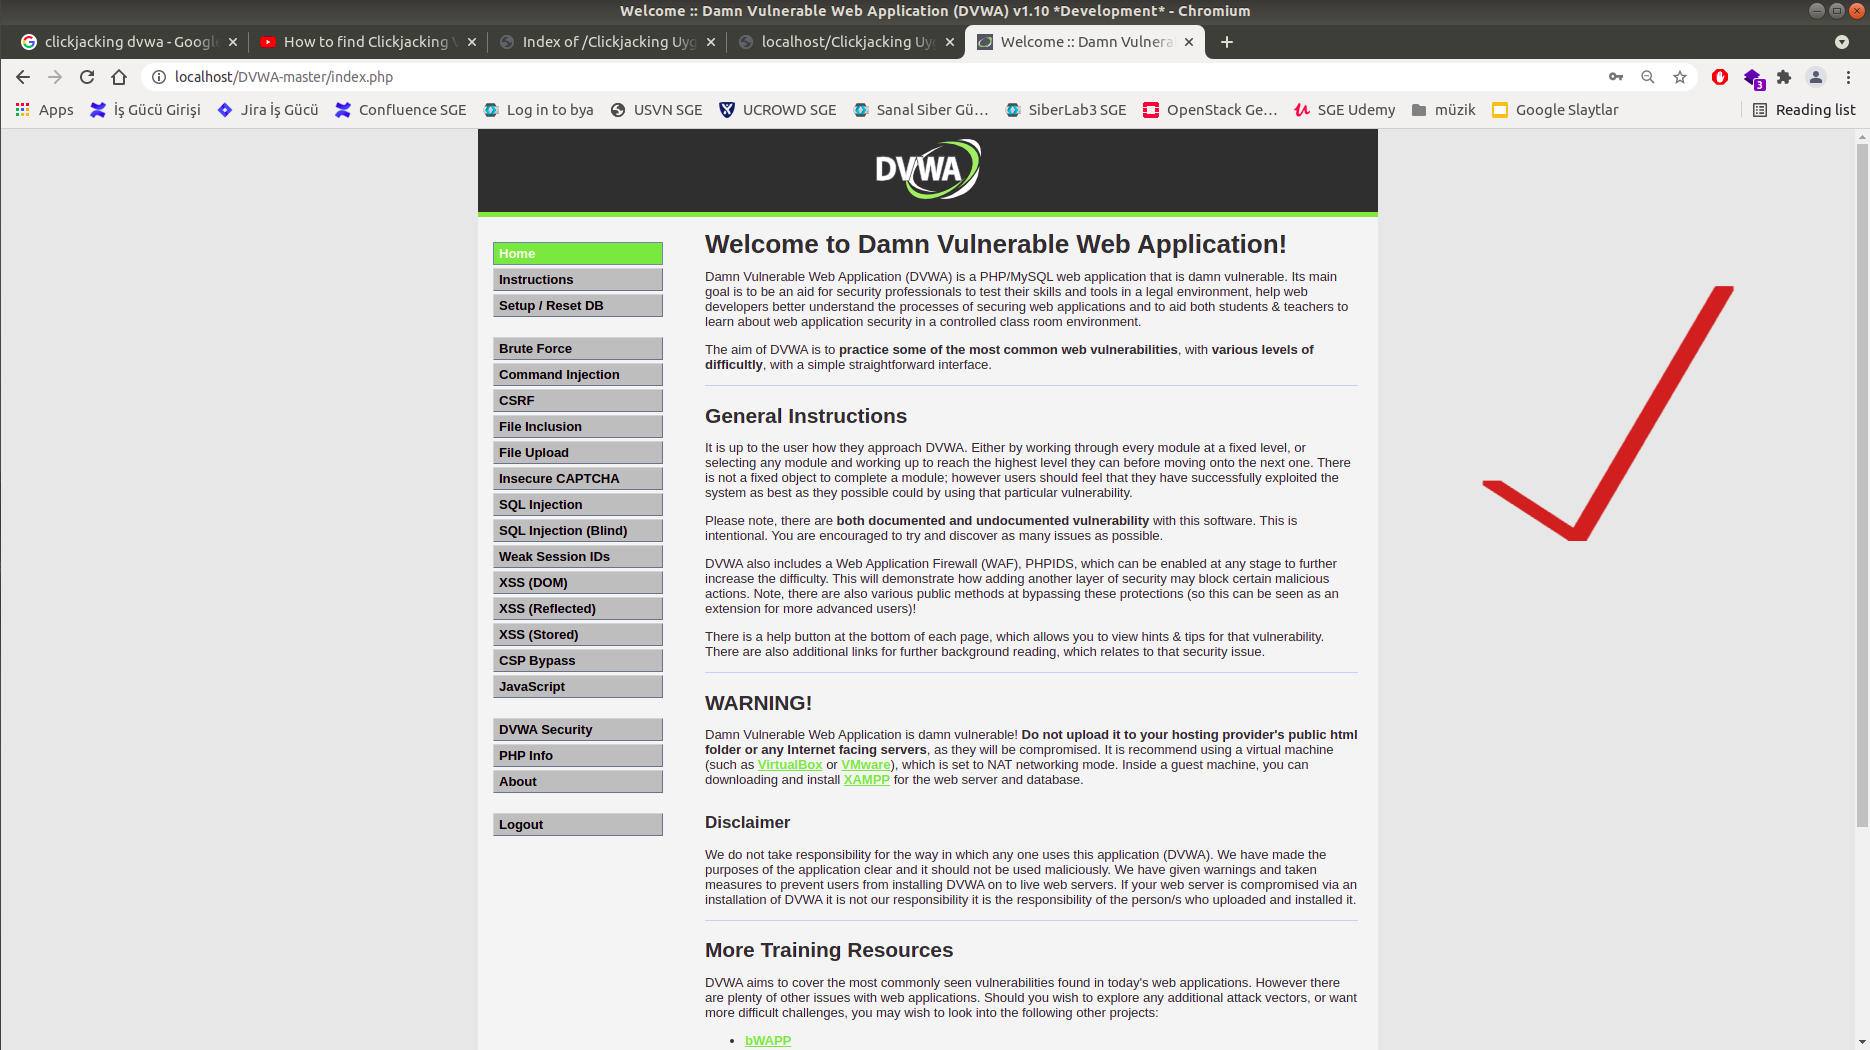This screenshot has height=1050, width=1870.
Task: Open the Reading list panel
Action: click(x=1804, y=110)
